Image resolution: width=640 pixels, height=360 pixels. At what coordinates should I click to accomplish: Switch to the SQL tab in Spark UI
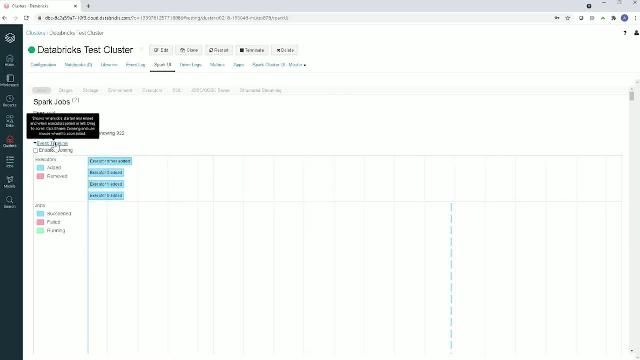[x=177, y=90]
